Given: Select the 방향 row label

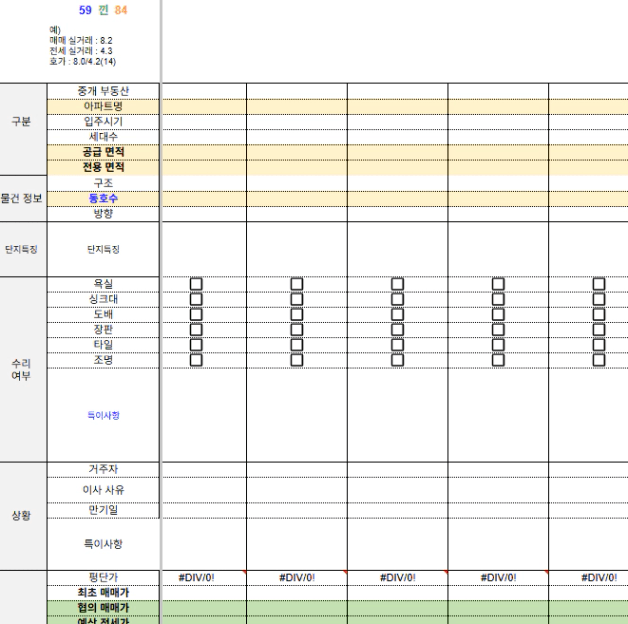Looking at the screenshot, I should click(x=103, y=214).
